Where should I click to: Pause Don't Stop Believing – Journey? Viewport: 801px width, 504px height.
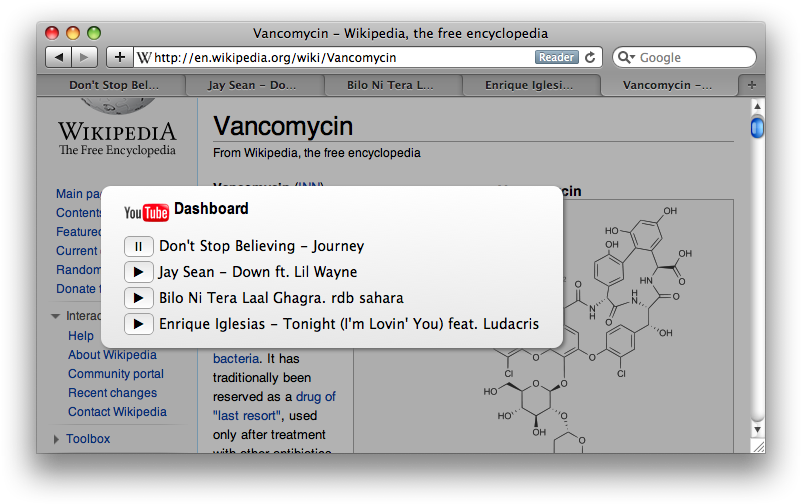point(138,246)
